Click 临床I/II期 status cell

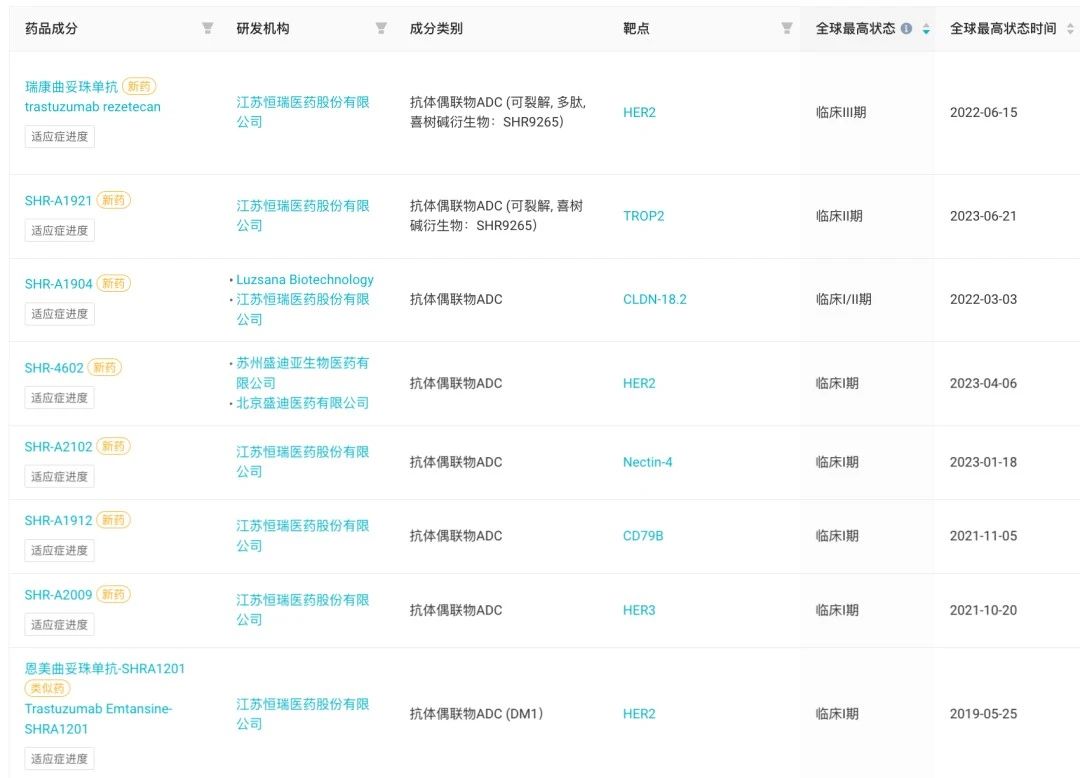point(844,299)
